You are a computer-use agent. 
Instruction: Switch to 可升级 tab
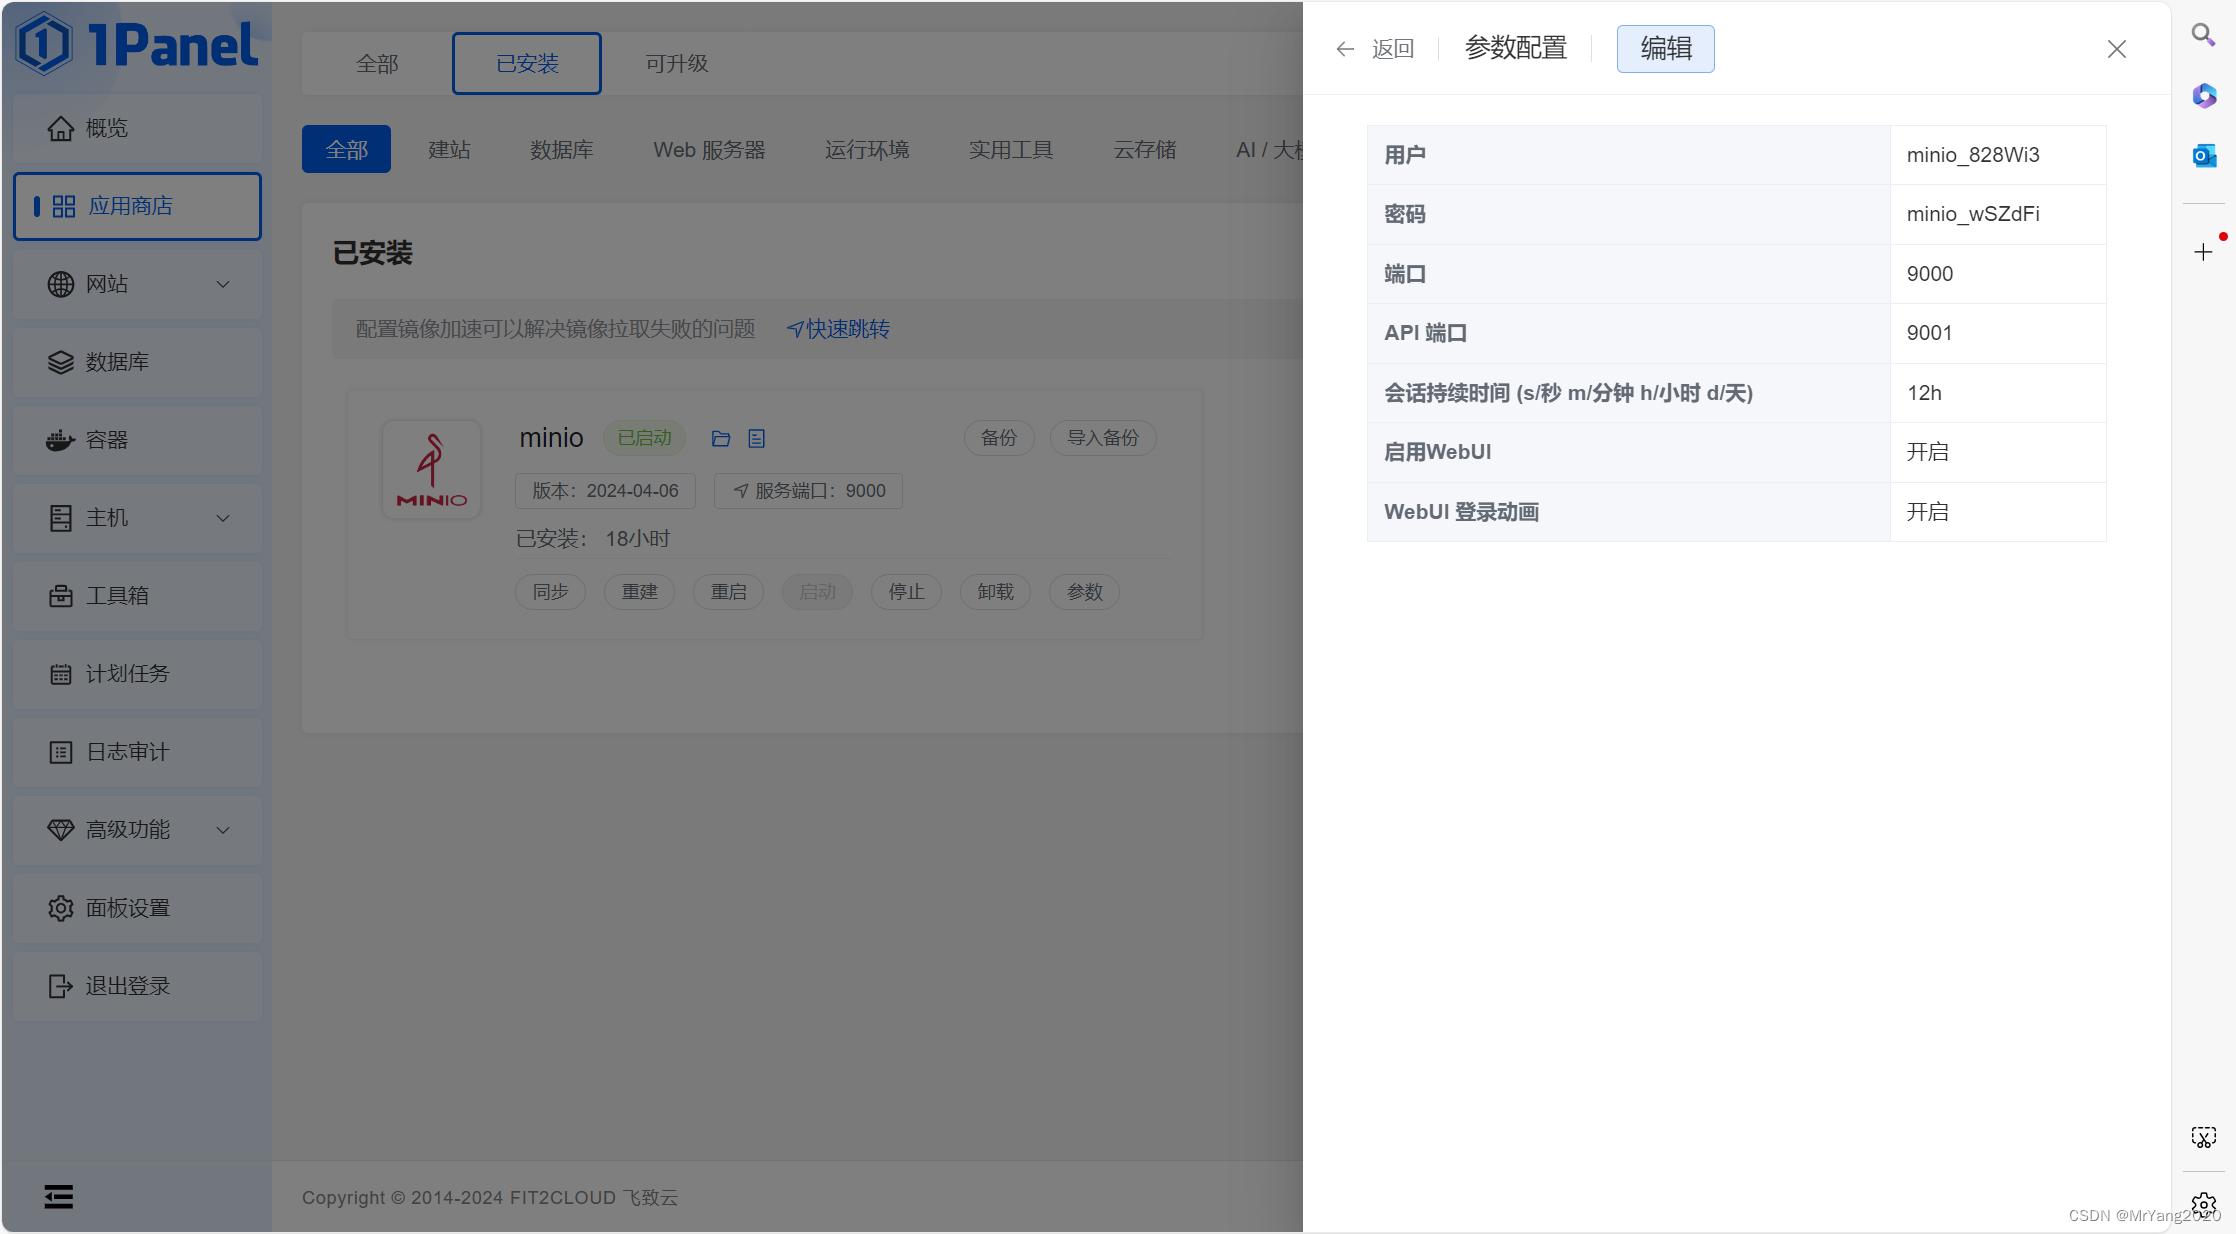click(x=676, y=64)
